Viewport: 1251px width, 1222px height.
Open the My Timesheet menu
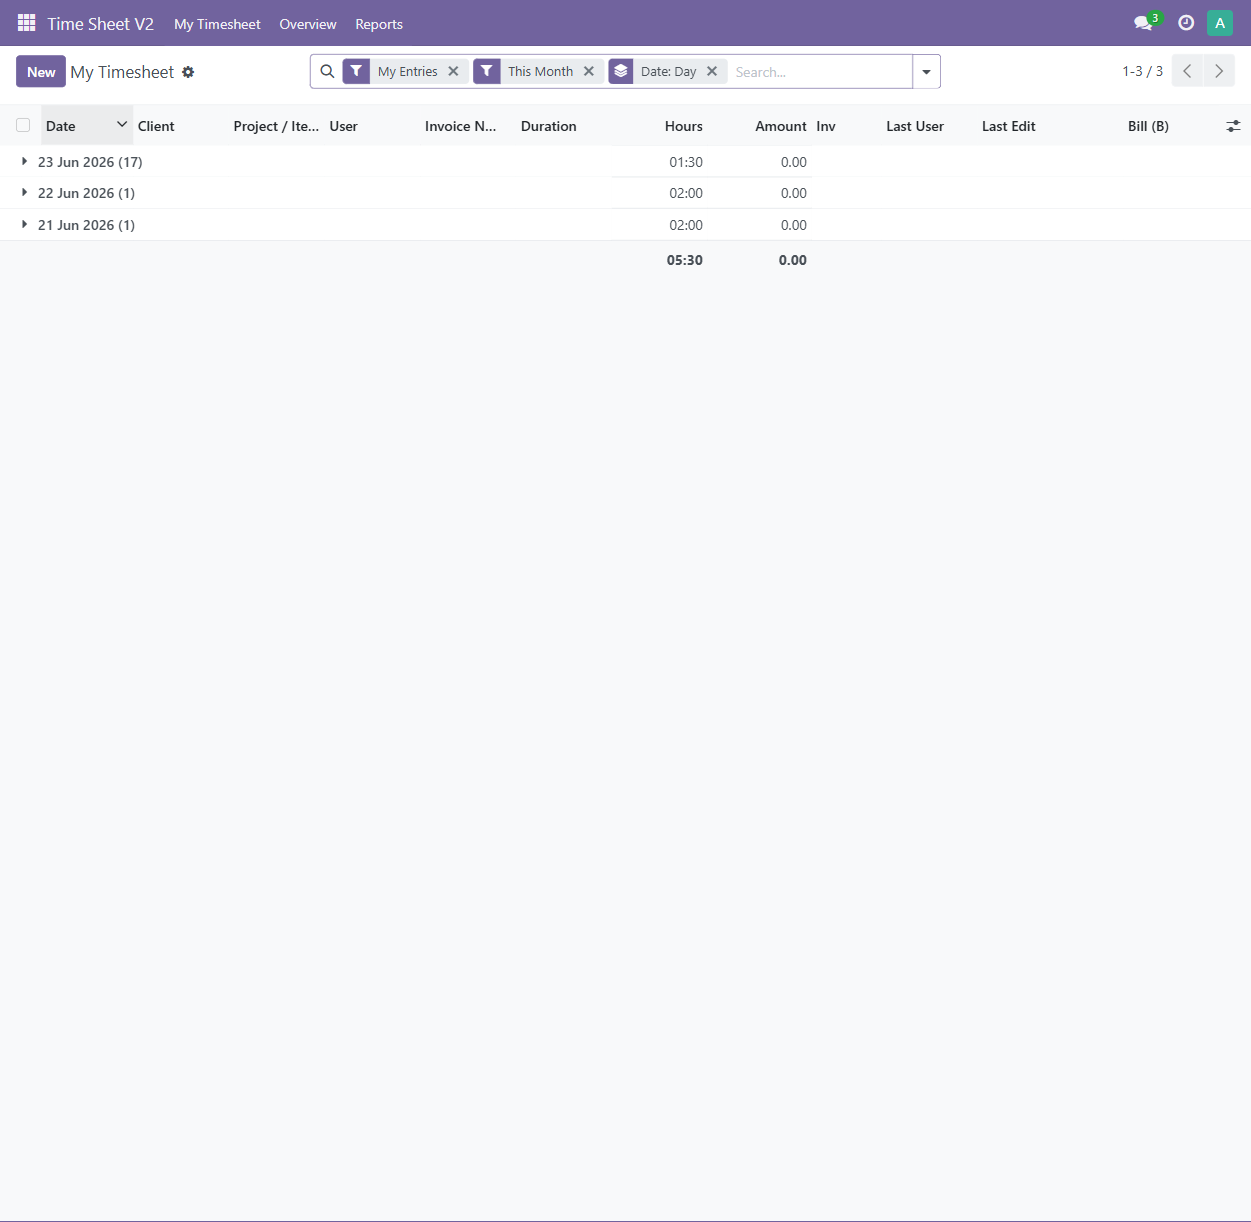[x=217, y=24]
